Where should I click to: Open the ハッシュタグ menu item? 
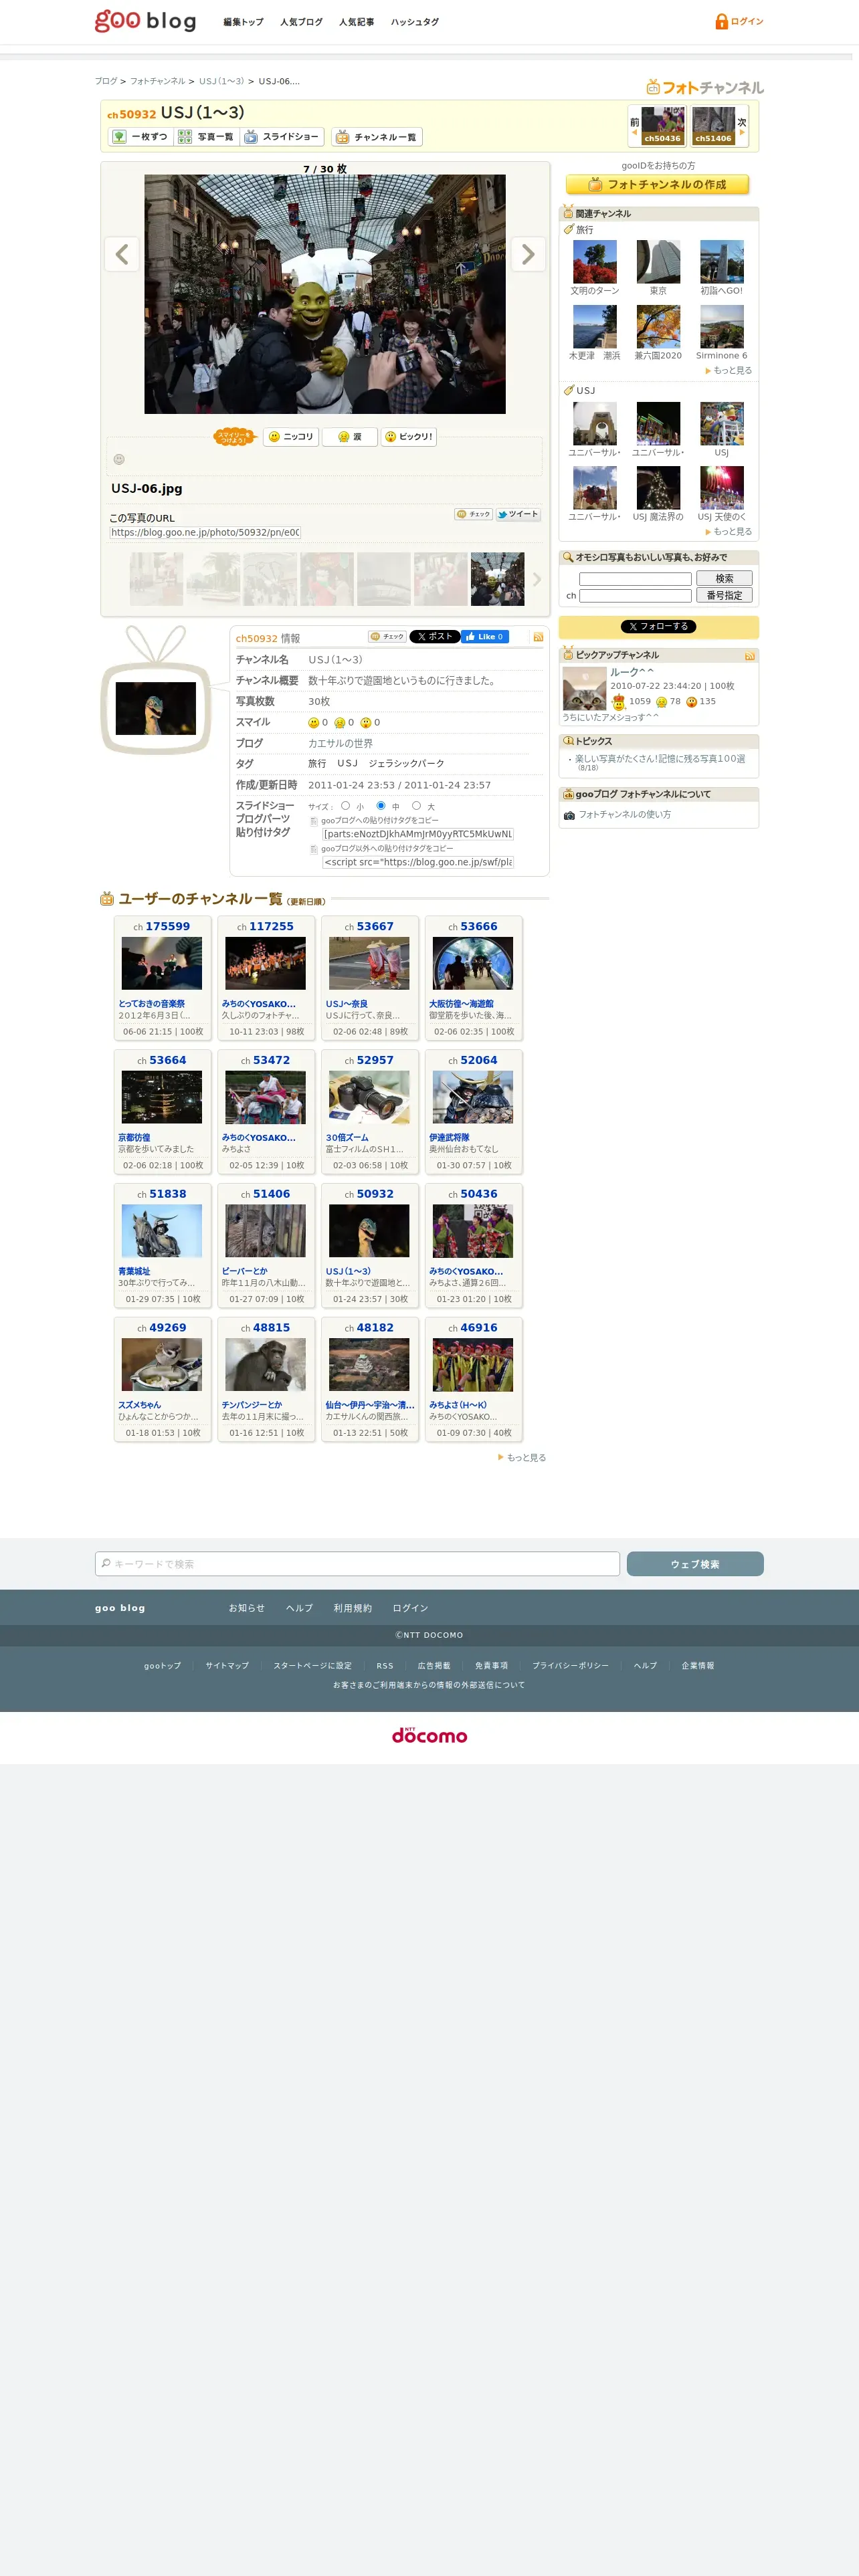pyautogui.click(x=414, y=22)
